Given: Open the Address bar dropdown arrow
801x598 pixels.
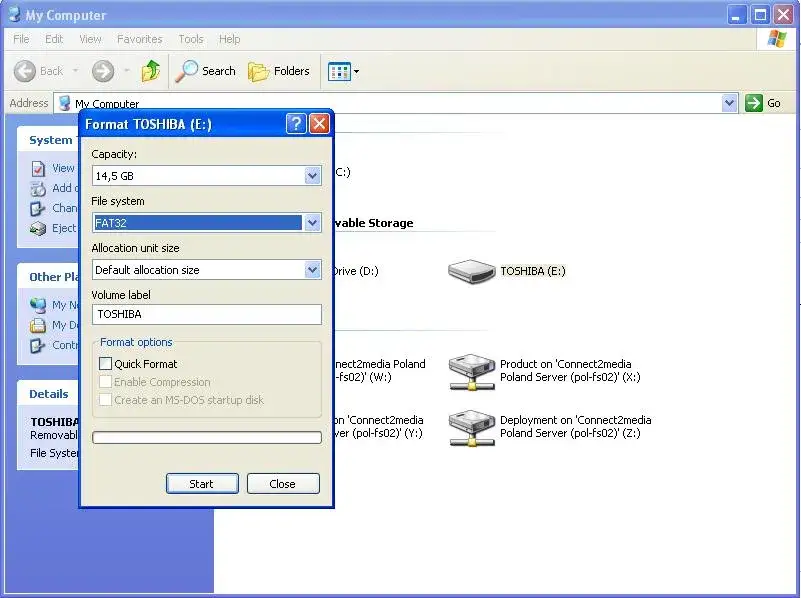Looking at the screenshot, I should 729,103.
